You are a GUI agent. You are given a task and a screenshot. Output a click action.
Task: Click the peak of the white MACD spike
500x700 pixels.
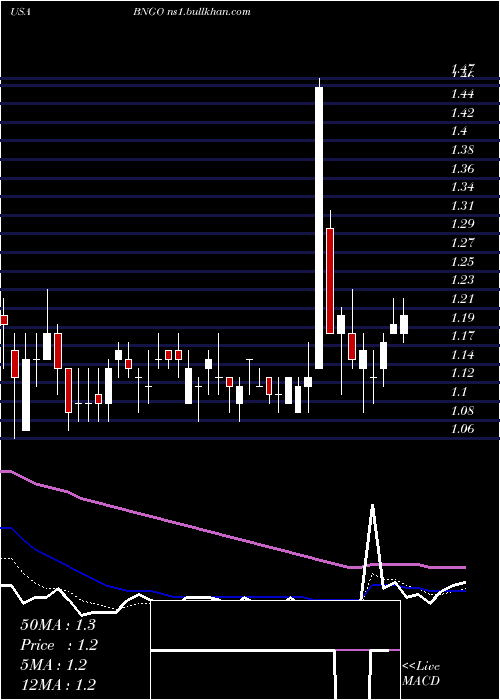click(x=372, y=505)
